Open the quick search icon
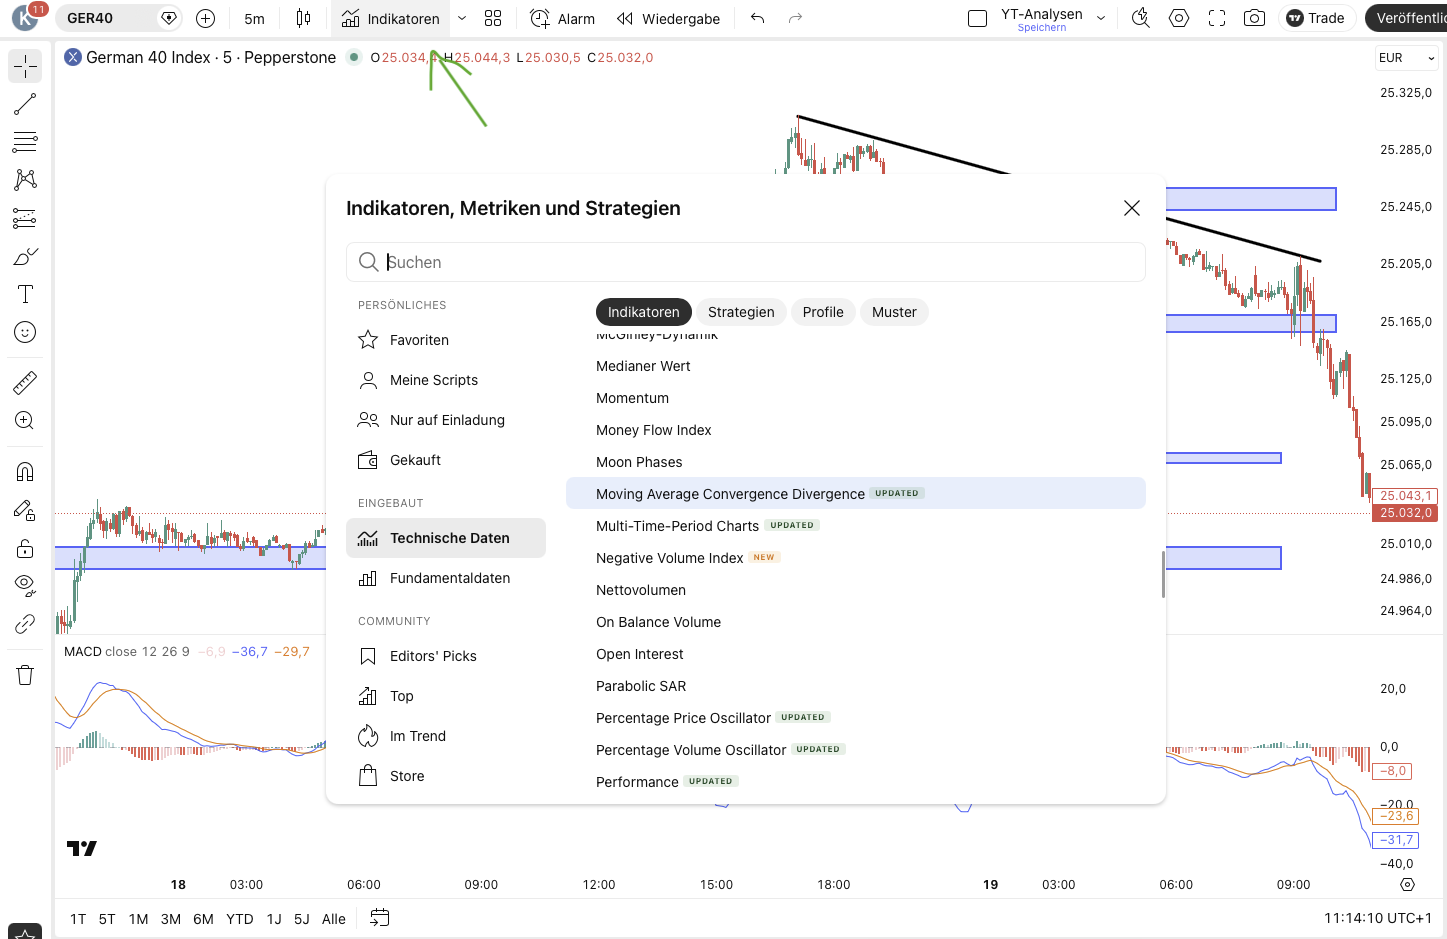 coord(1141,18)
